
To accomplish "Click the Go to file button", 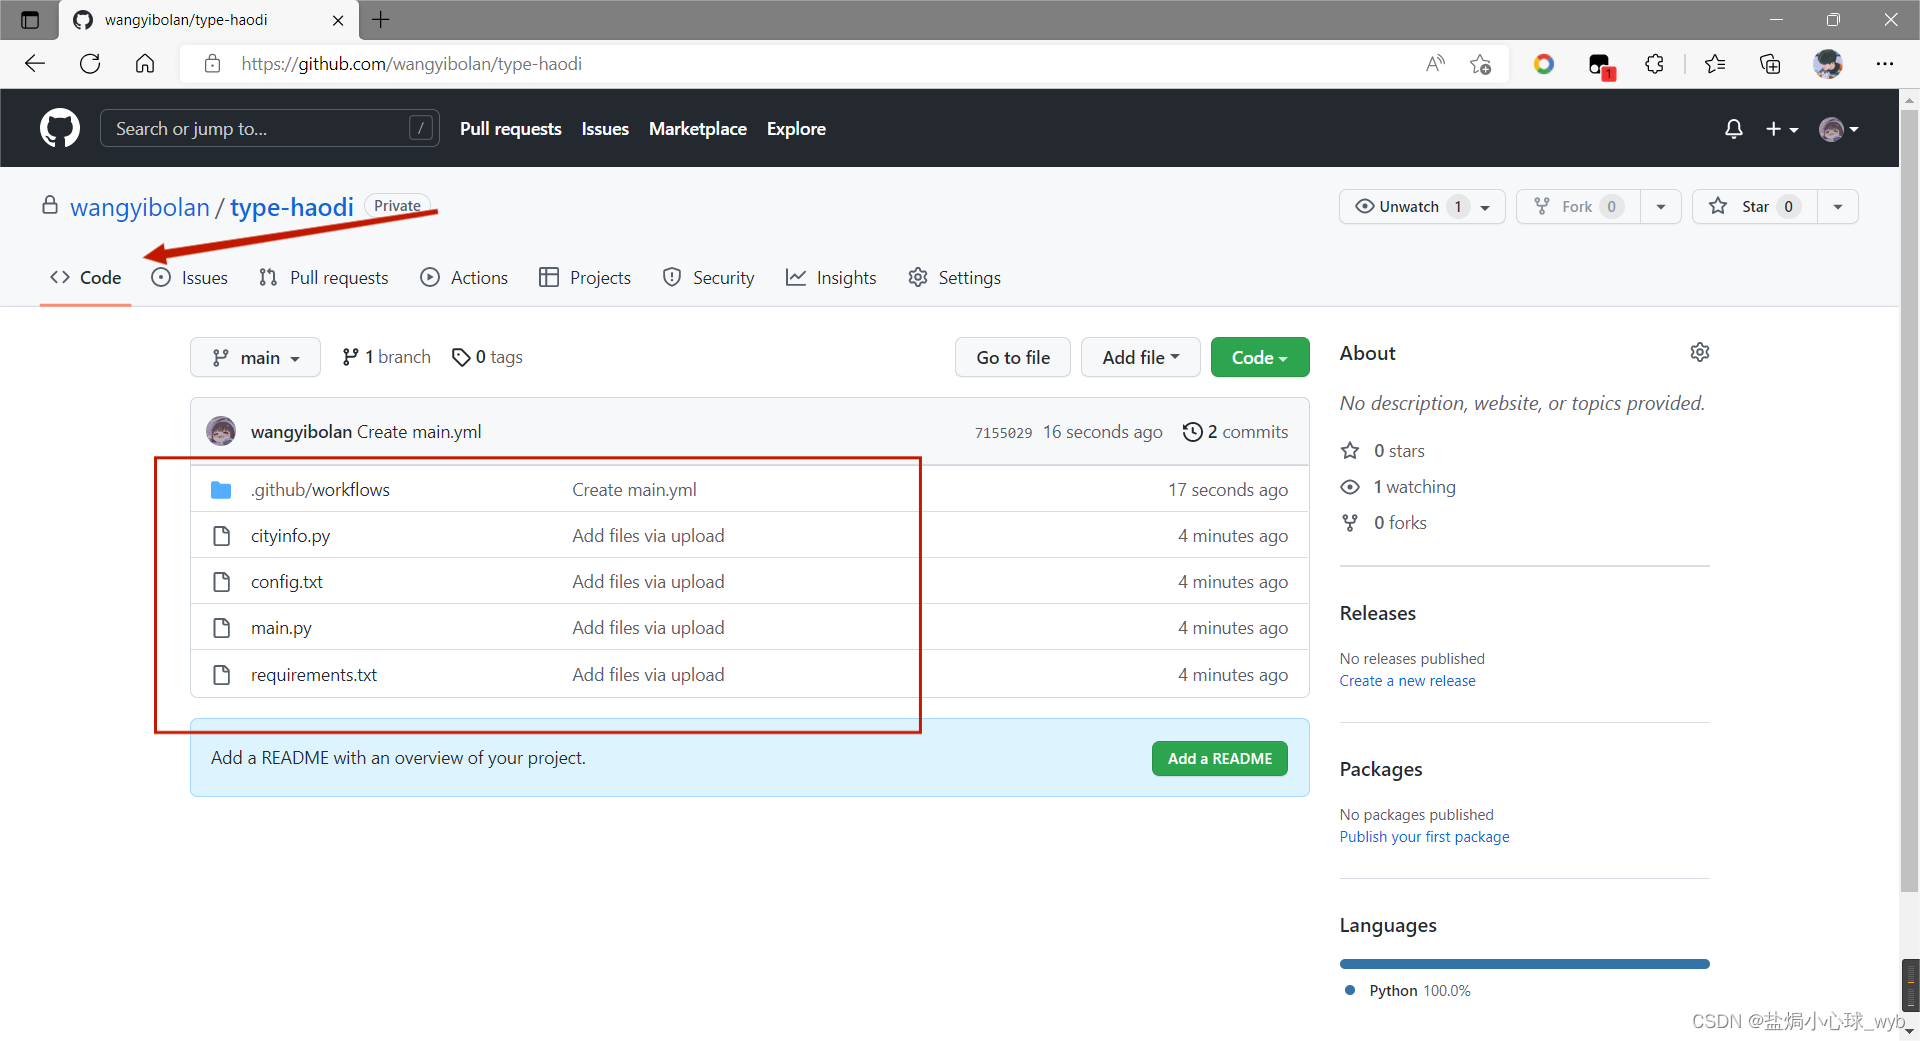I will click(x=1013, y=357).
